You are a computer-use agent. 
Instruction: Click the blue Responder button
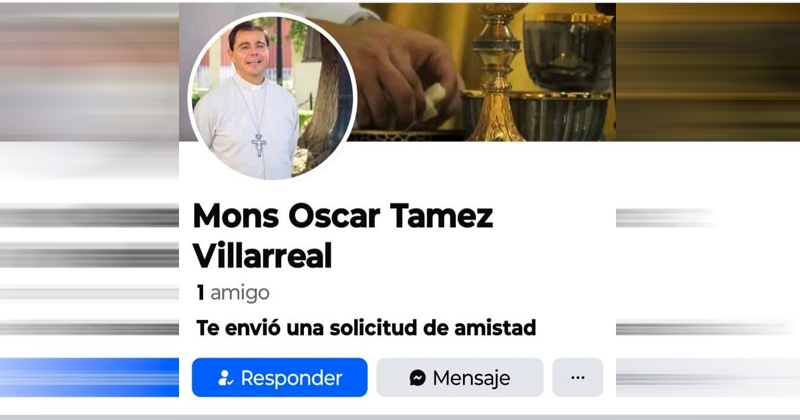[x=280, y=378]
